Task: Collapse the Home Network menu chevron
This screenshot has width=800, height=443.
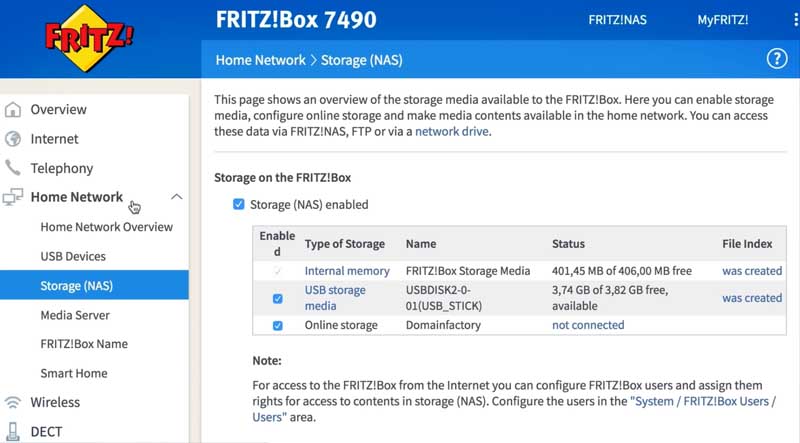Action: click(x=177, y=197)
